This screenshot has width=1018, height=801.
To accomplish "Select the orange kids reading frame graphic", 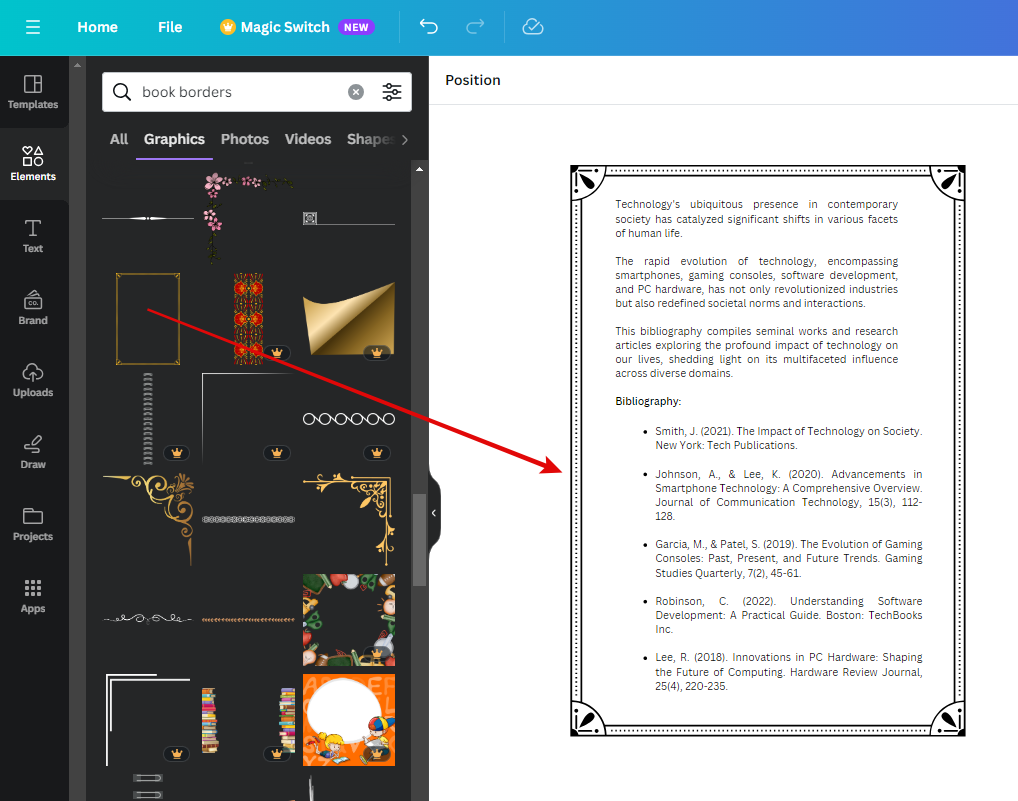I will (x=349, y=720).
